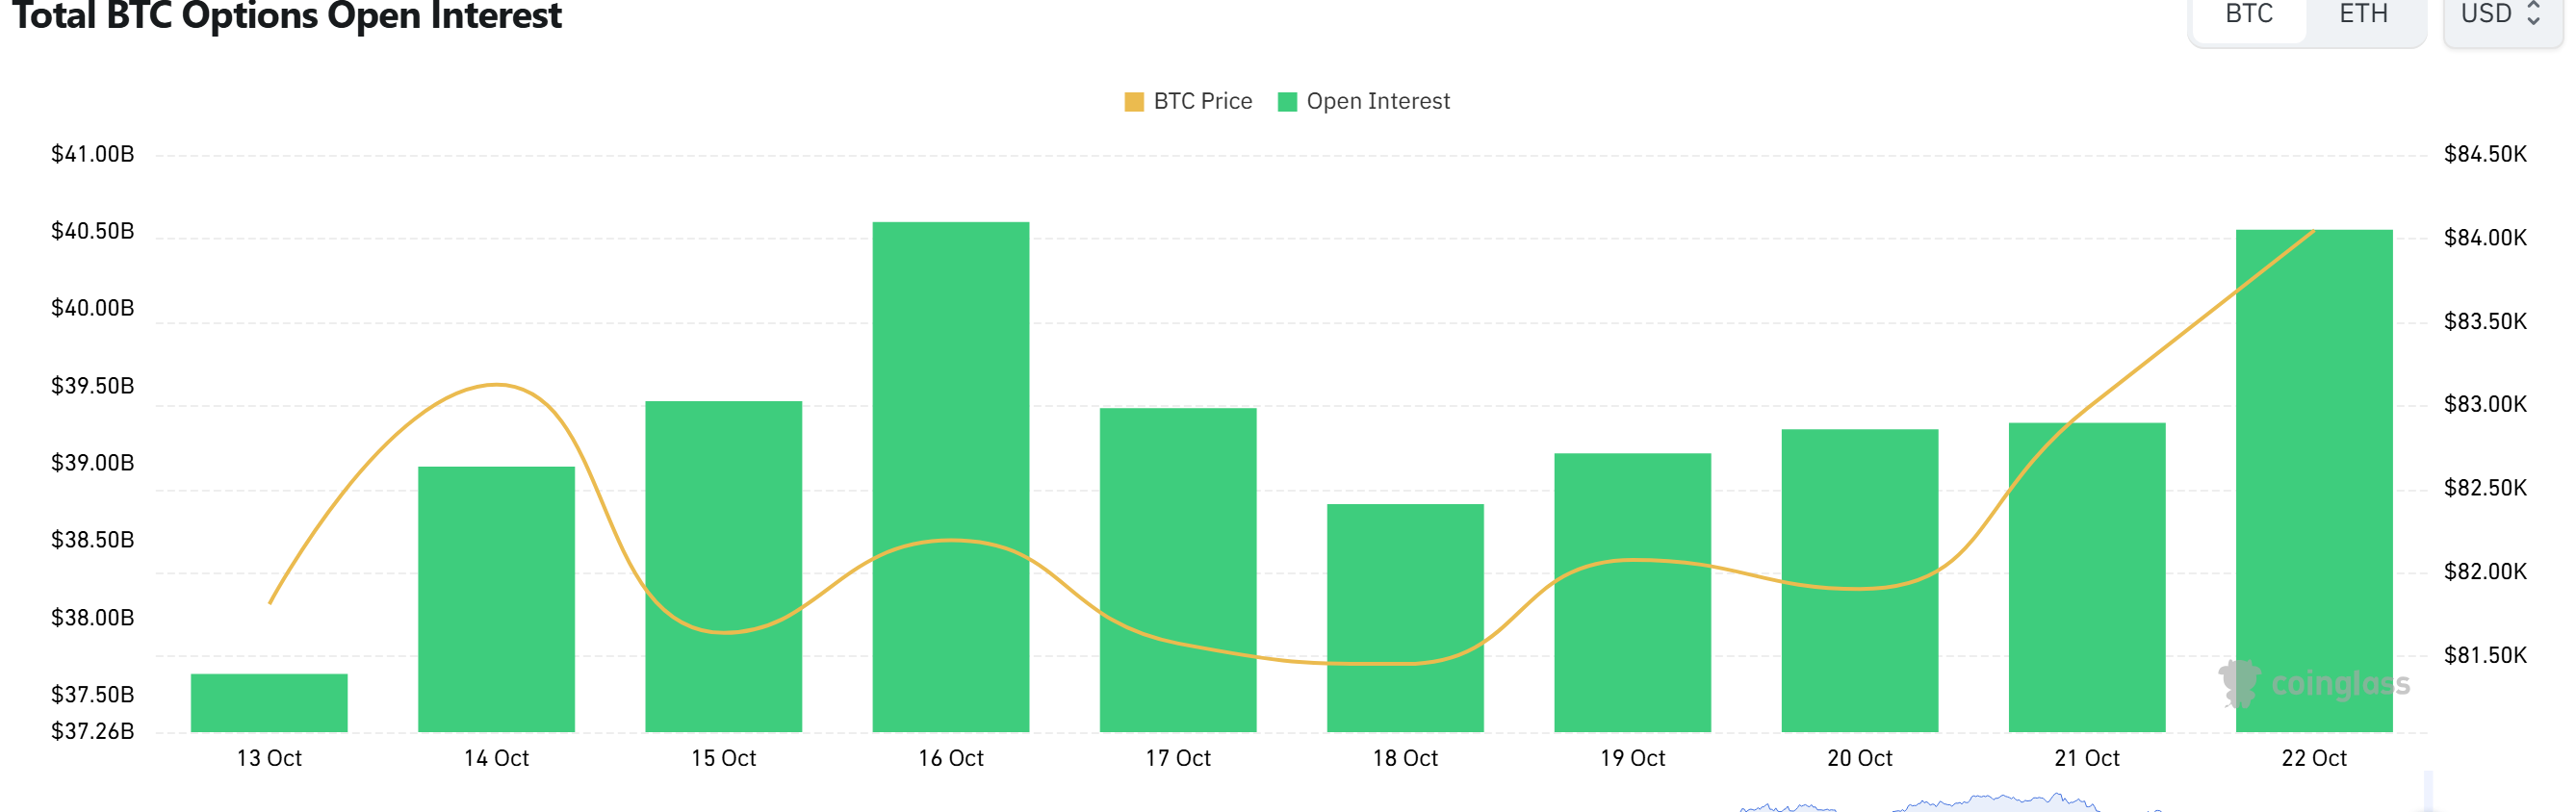Image resolution: width=2576 pixels, height=812 pixels.
Task: Toggle the Open Interest legend series
Action: click(1364, 101)
